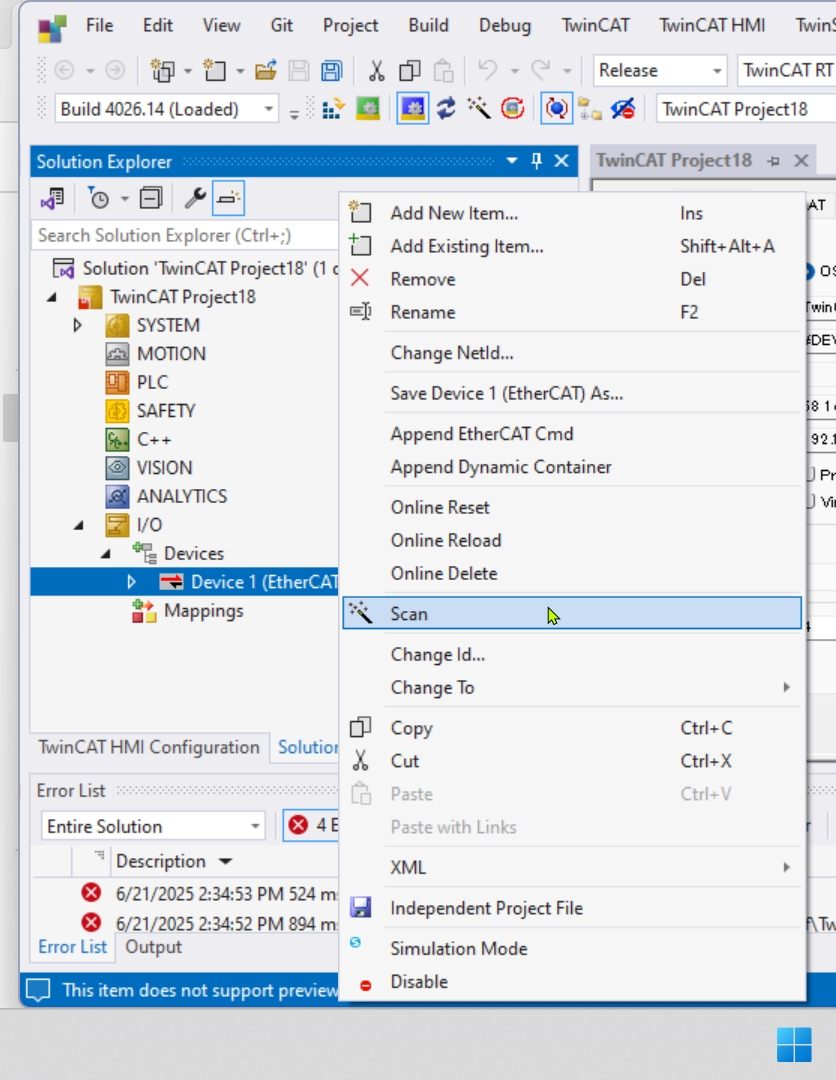Choose Change NetId... menu entry

[x=572, y=353]
